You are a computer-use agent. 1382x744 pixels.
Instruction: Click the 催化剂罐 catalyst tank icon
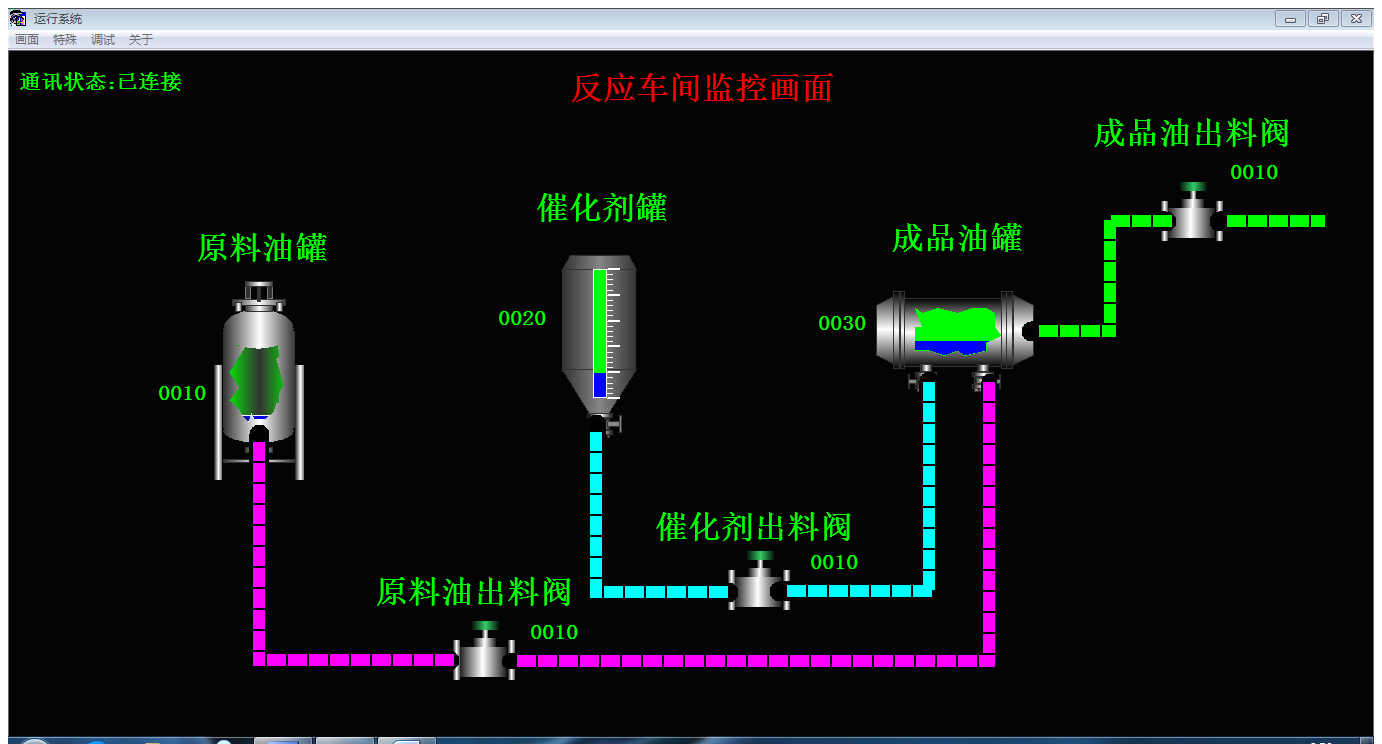click(x=598, y=335)
